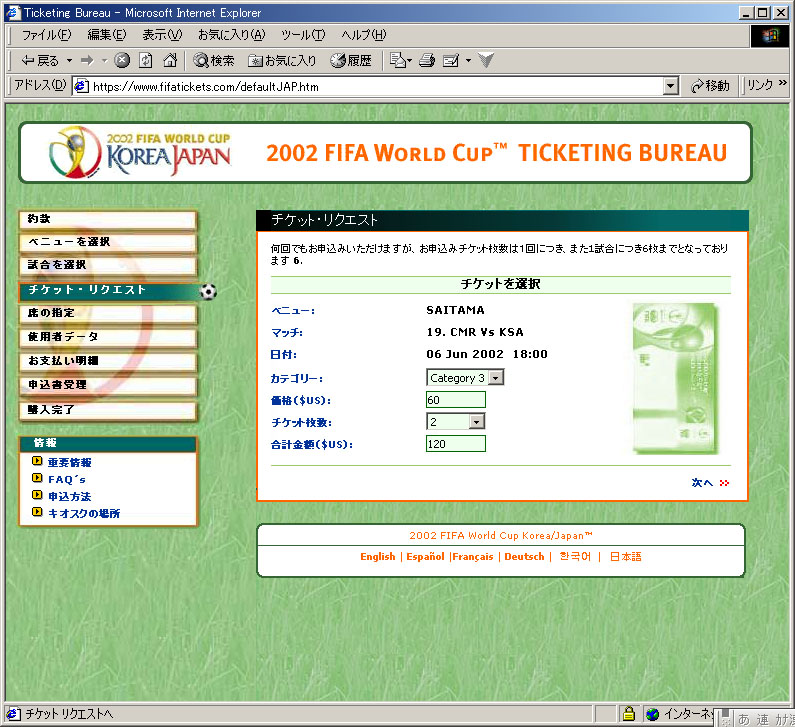
Task: Switch language to Deutsch
Action: pyautogui.click(x=524, y=557)
